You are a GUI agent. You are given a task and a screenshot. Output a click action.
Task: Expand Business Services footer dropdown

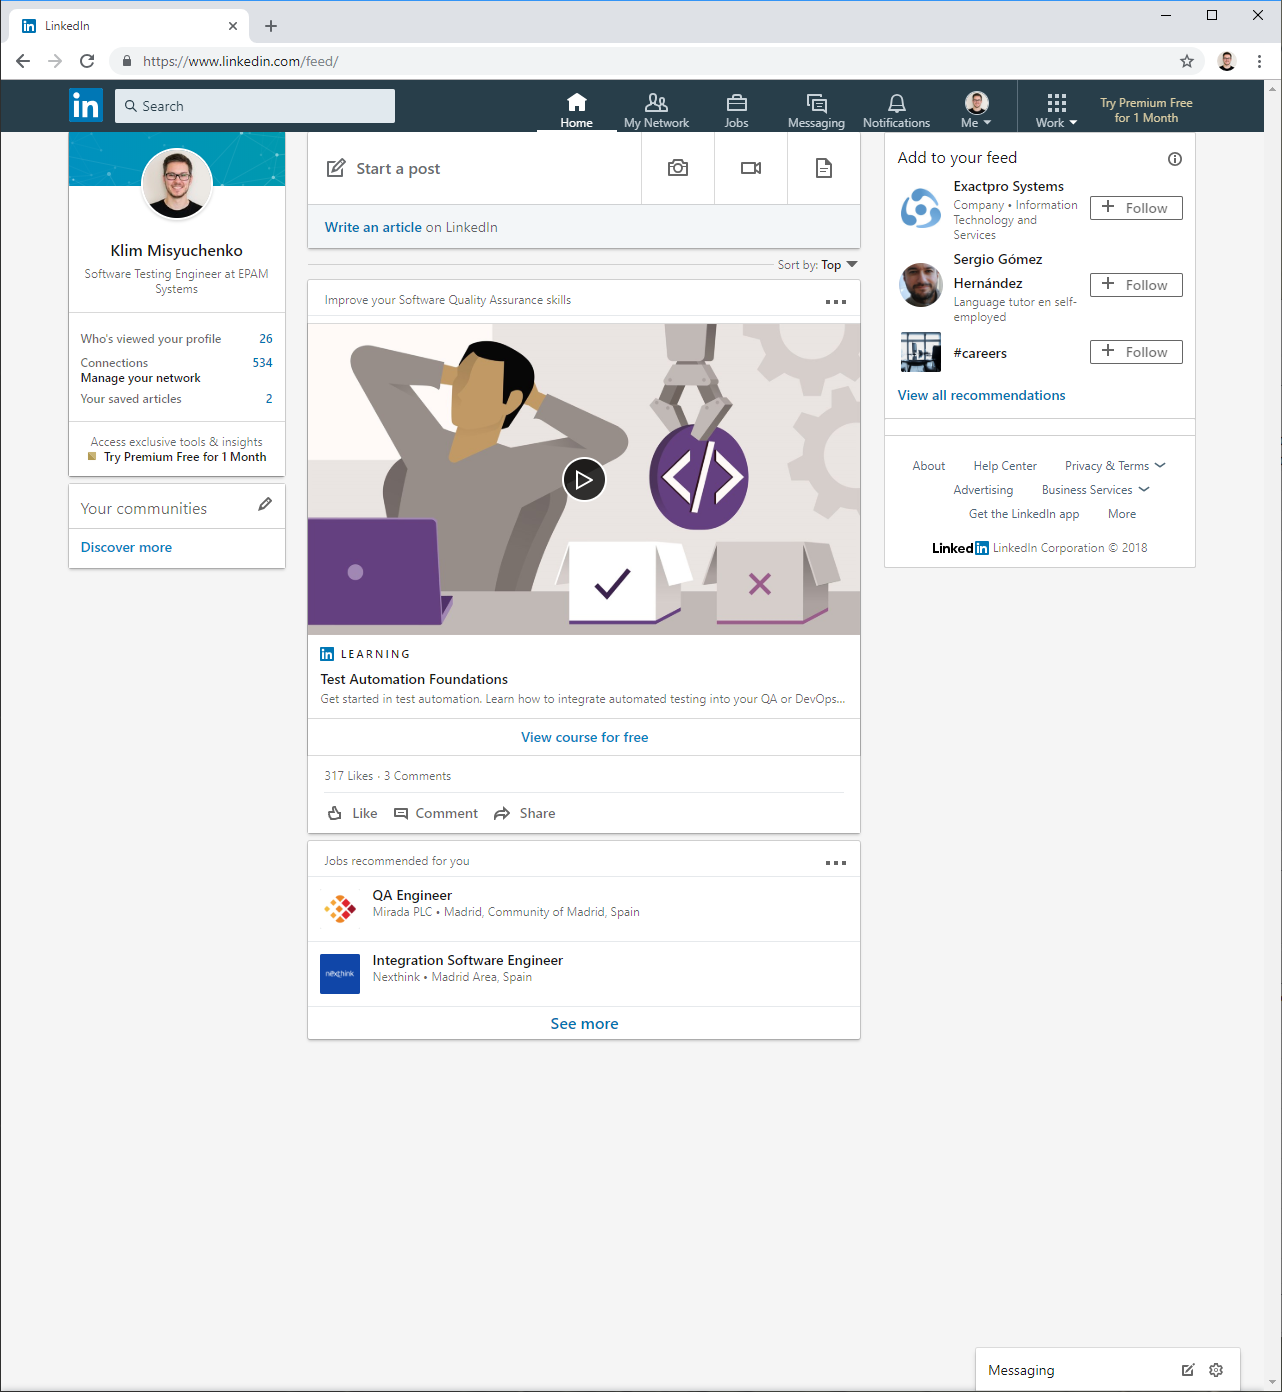coord(1095,490)
